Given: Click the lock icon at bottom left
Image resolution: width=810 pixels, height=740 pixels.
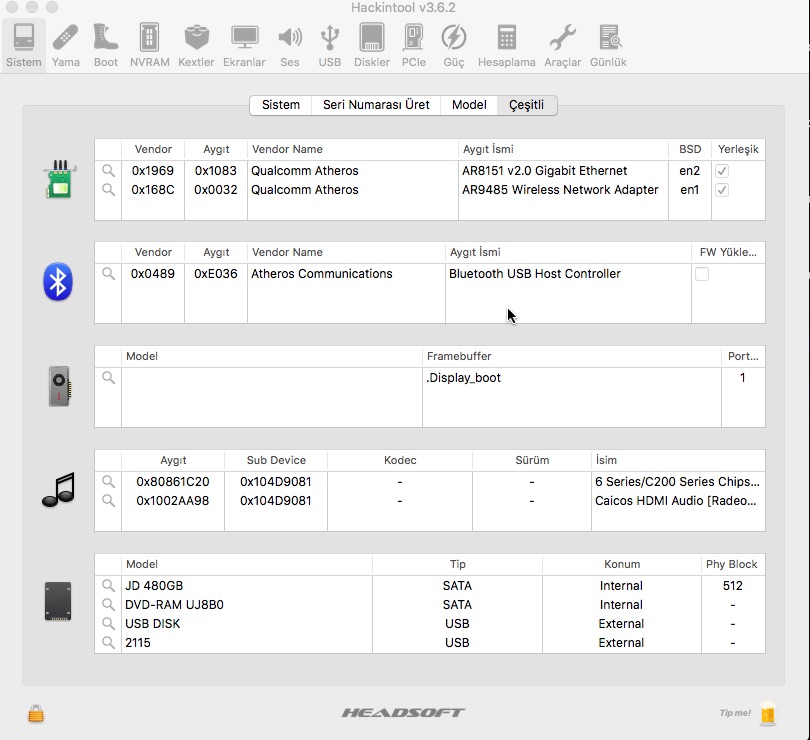Looking at the screenshot, I should point(36,713).
